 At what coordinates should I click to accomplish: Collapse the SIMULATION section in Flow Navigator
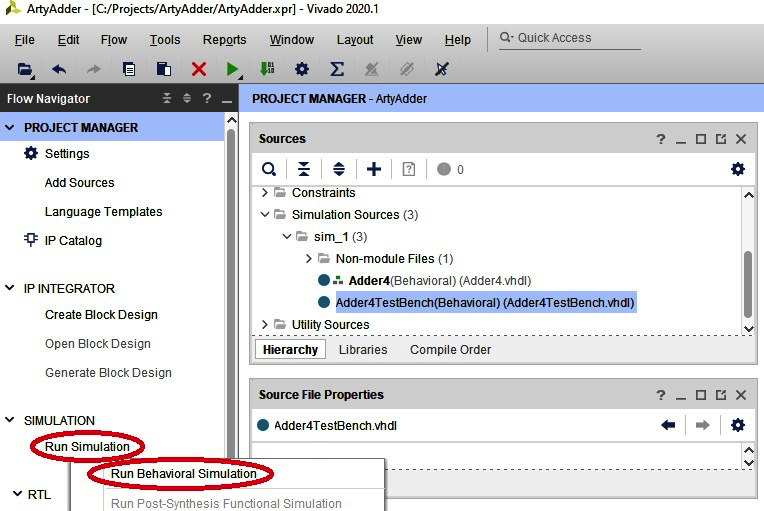coord(11,421)
